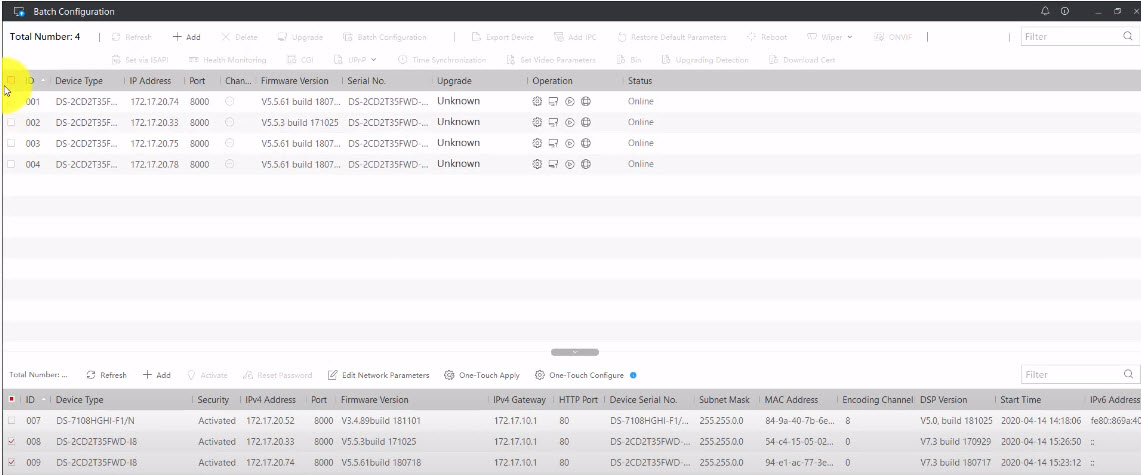This screenshot has width=1141, height=475.
Task: Click the search magnifier in the top Filter box
Action: (1127, 37)
